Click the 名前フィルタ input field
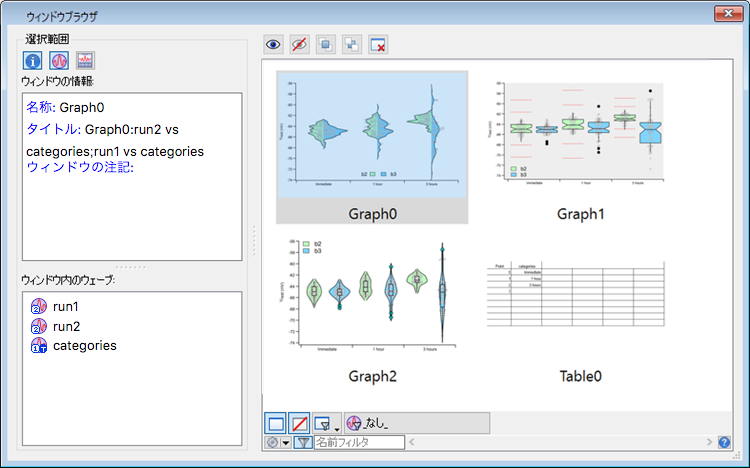Viewport: 750px width, 468px height. [x=359, y=442]
